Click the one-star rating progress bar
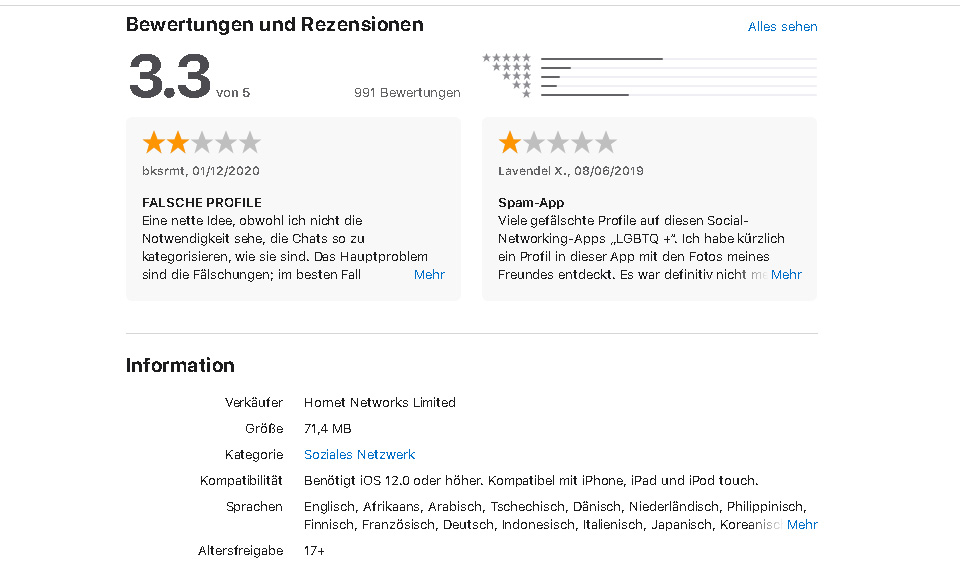Viewport: 960px width, 561px height. pos(678,95)
